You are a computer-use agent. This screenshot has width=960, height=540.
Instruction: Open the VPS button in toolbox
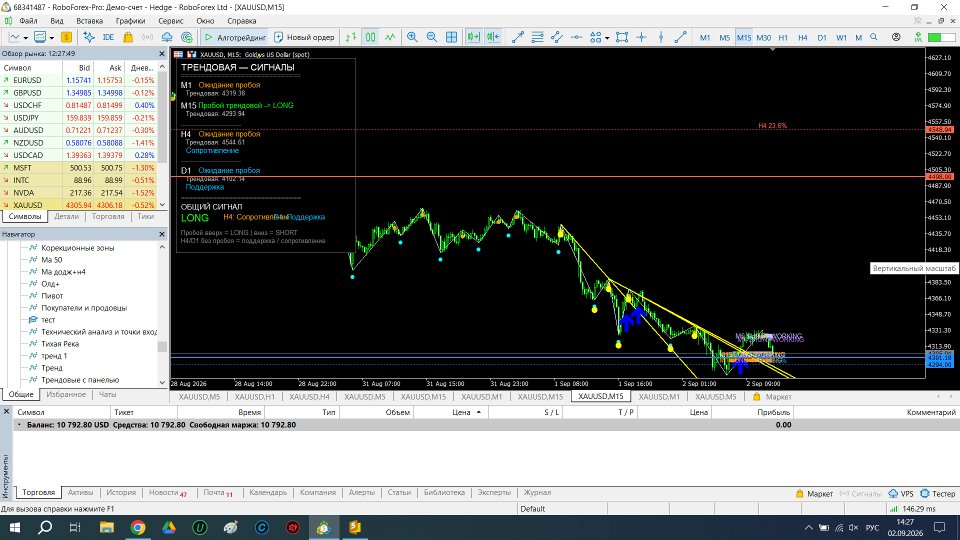(x=901, y=493)
